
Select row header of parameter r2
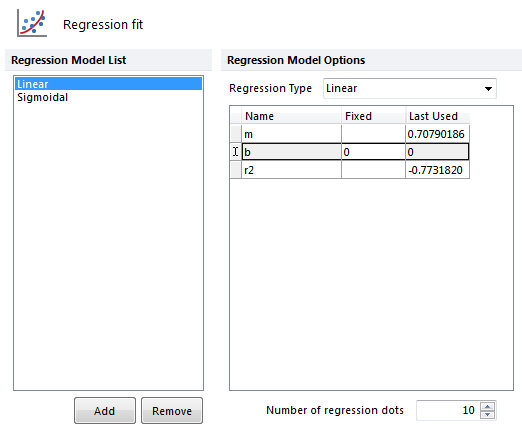[x=236, y=170]
